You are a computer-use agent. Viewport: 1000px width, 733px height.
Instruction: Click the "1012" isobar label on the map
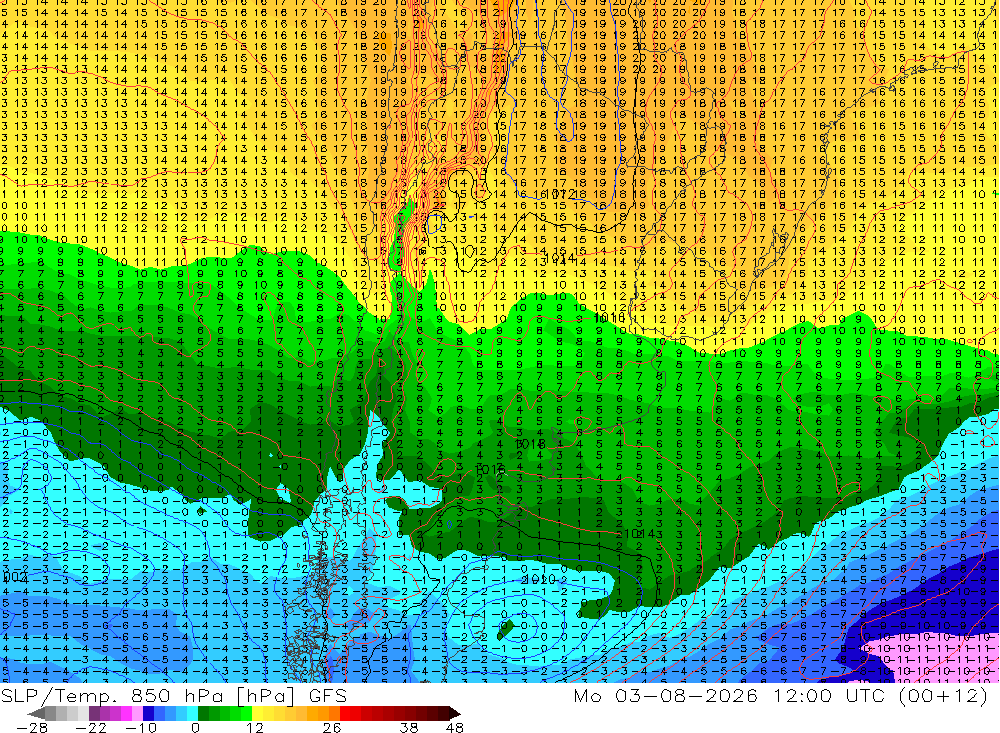tap(559, 194)
